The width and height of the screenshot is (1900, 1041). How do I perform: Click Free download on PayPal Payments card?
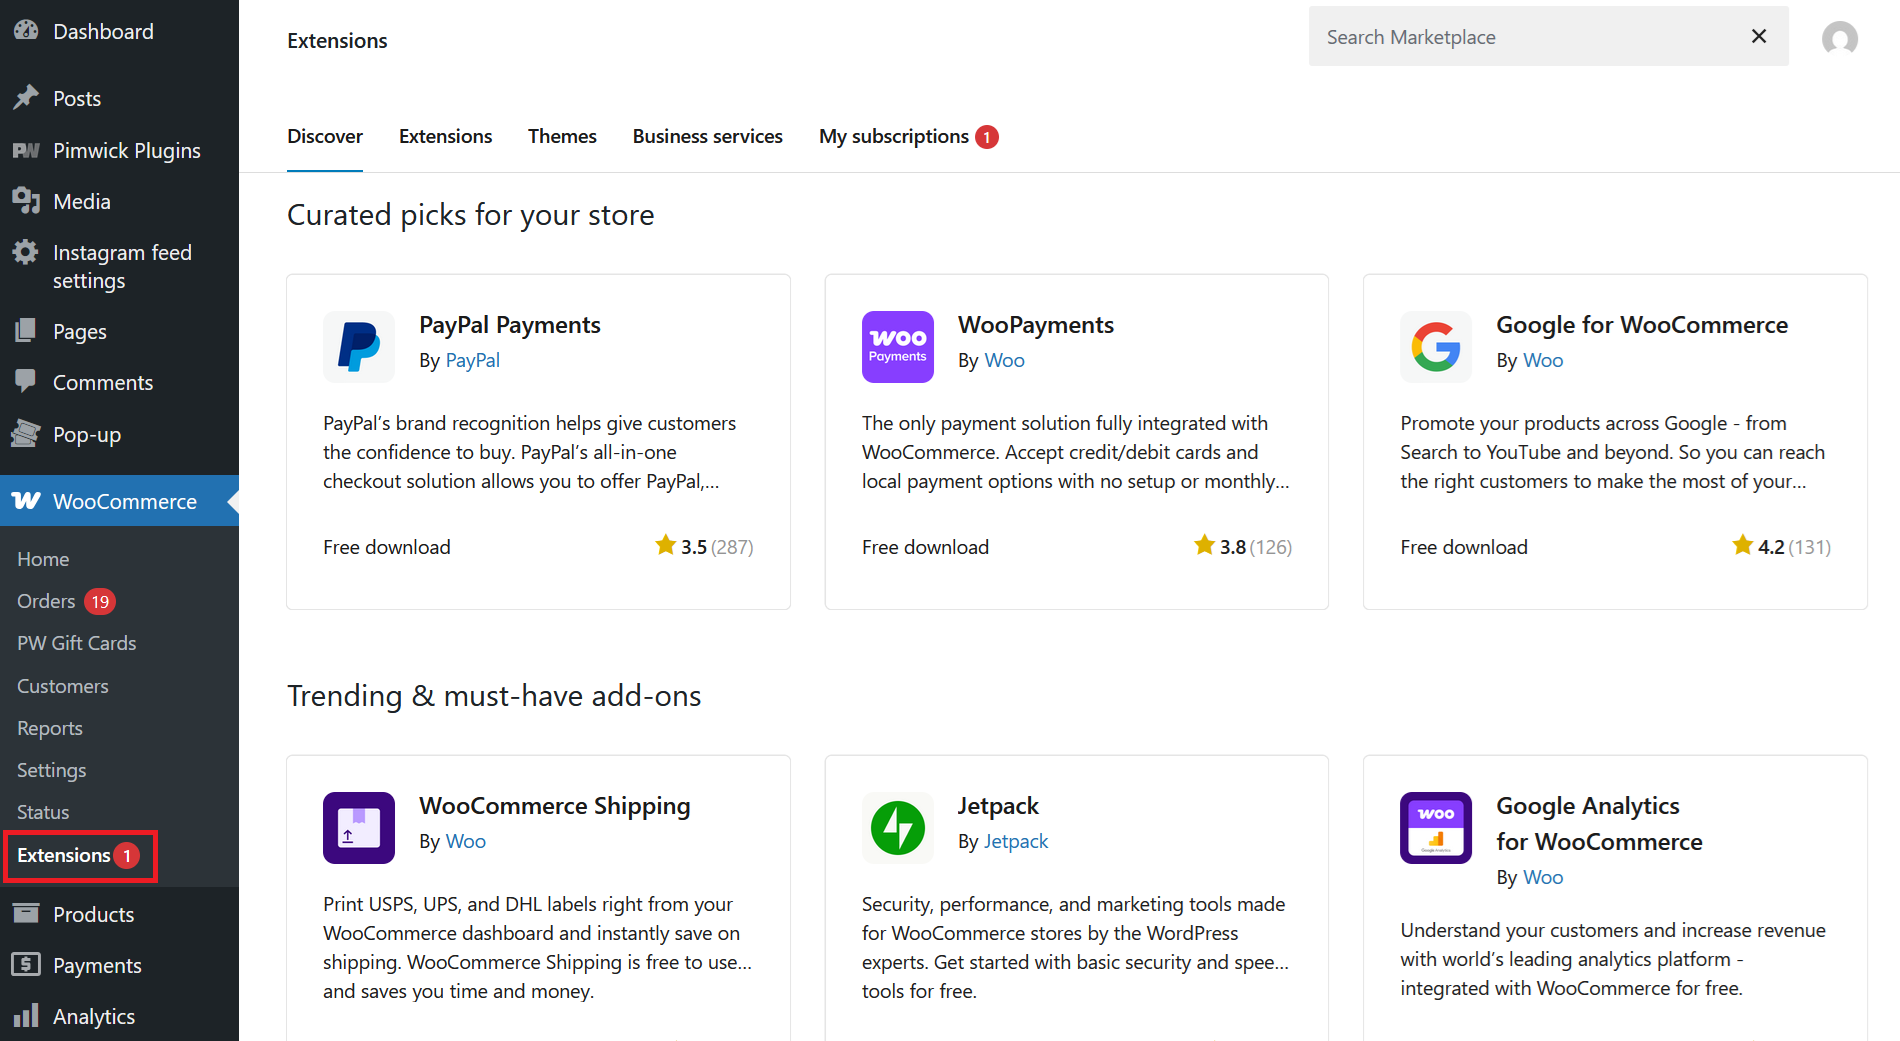386,547
